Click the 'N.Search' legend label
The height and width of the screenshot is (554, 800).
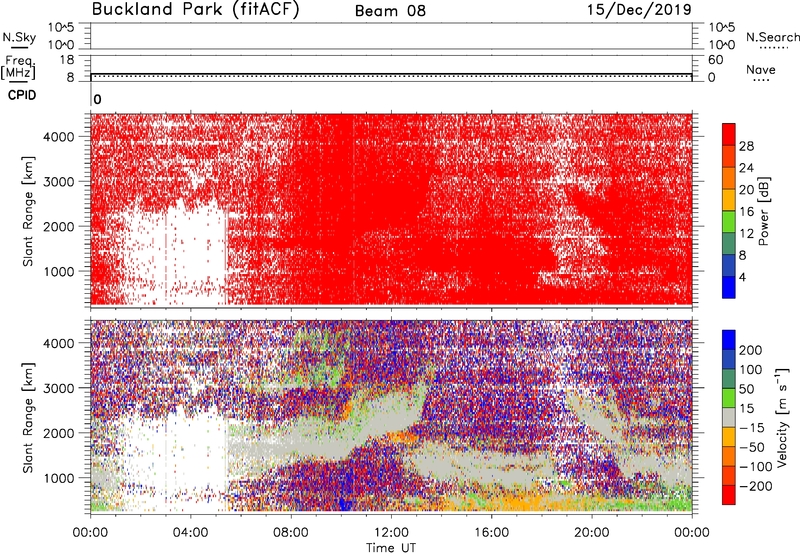(x=772, y=37)
